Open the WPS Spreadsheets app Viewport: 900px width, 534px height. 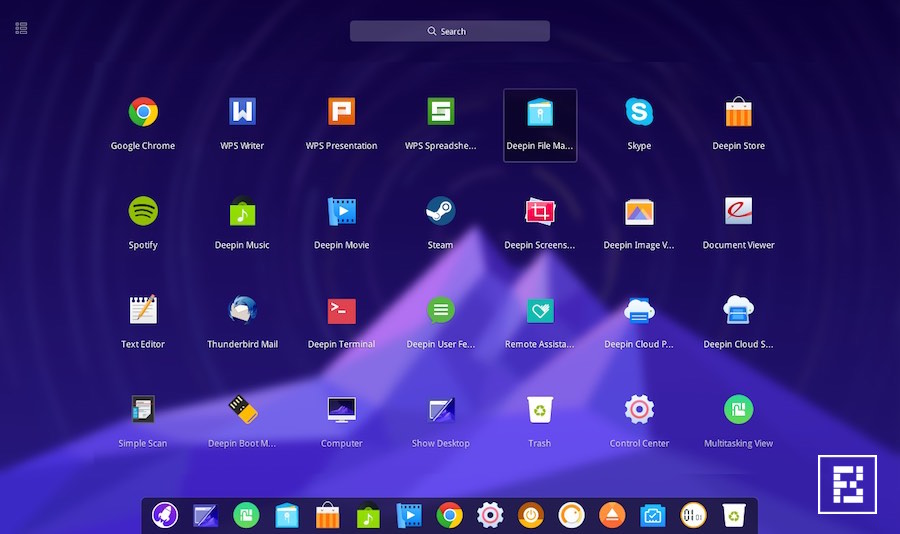441,111
